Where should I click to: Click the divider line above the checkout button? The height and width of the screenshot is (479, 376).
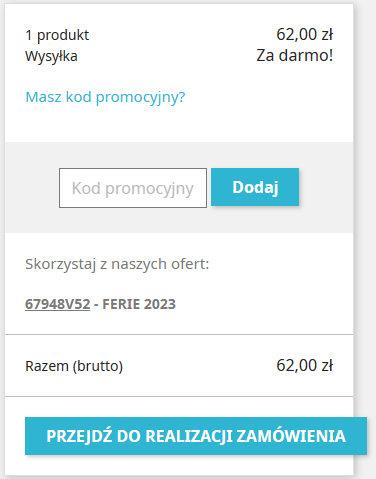click(179, 397)
